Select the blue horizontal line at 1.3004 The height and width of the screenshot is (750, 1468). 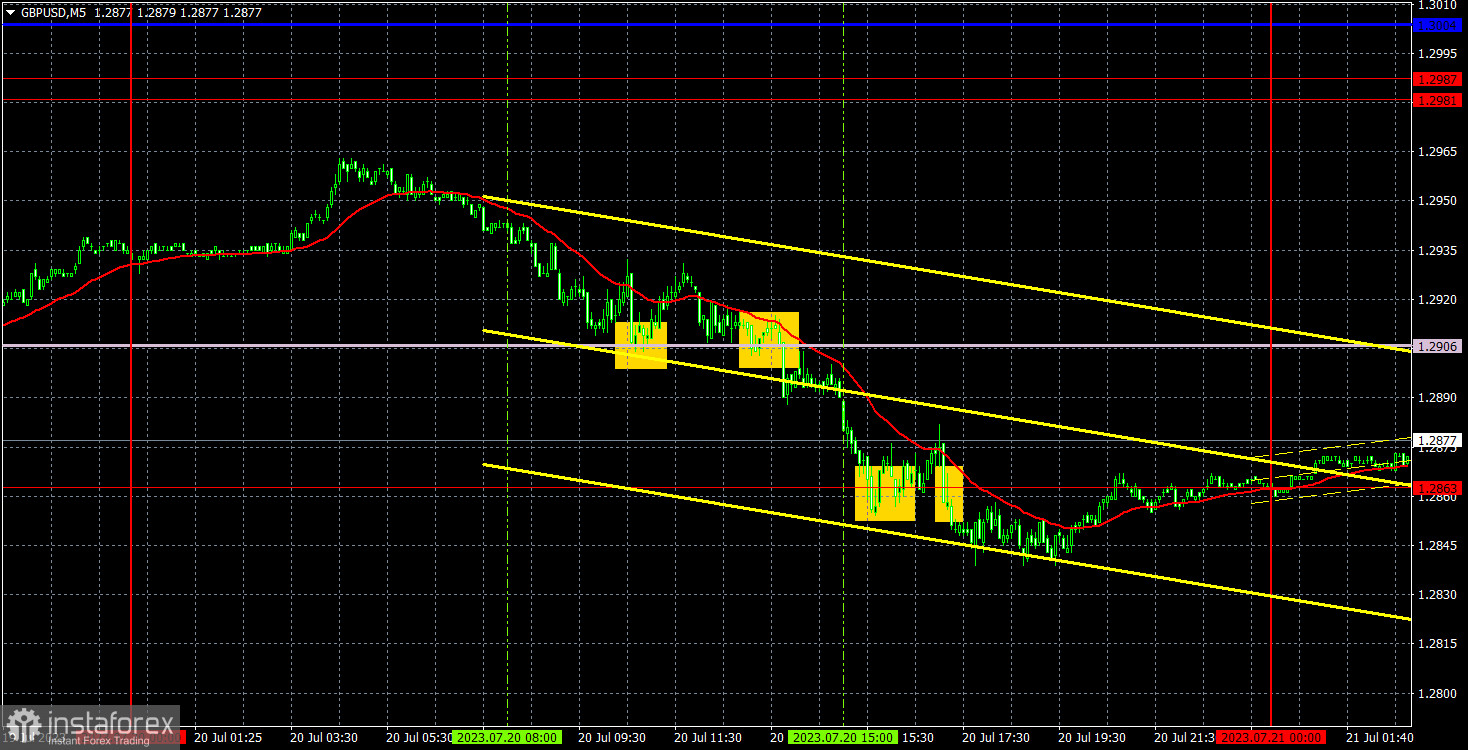[x=706, y=25]
